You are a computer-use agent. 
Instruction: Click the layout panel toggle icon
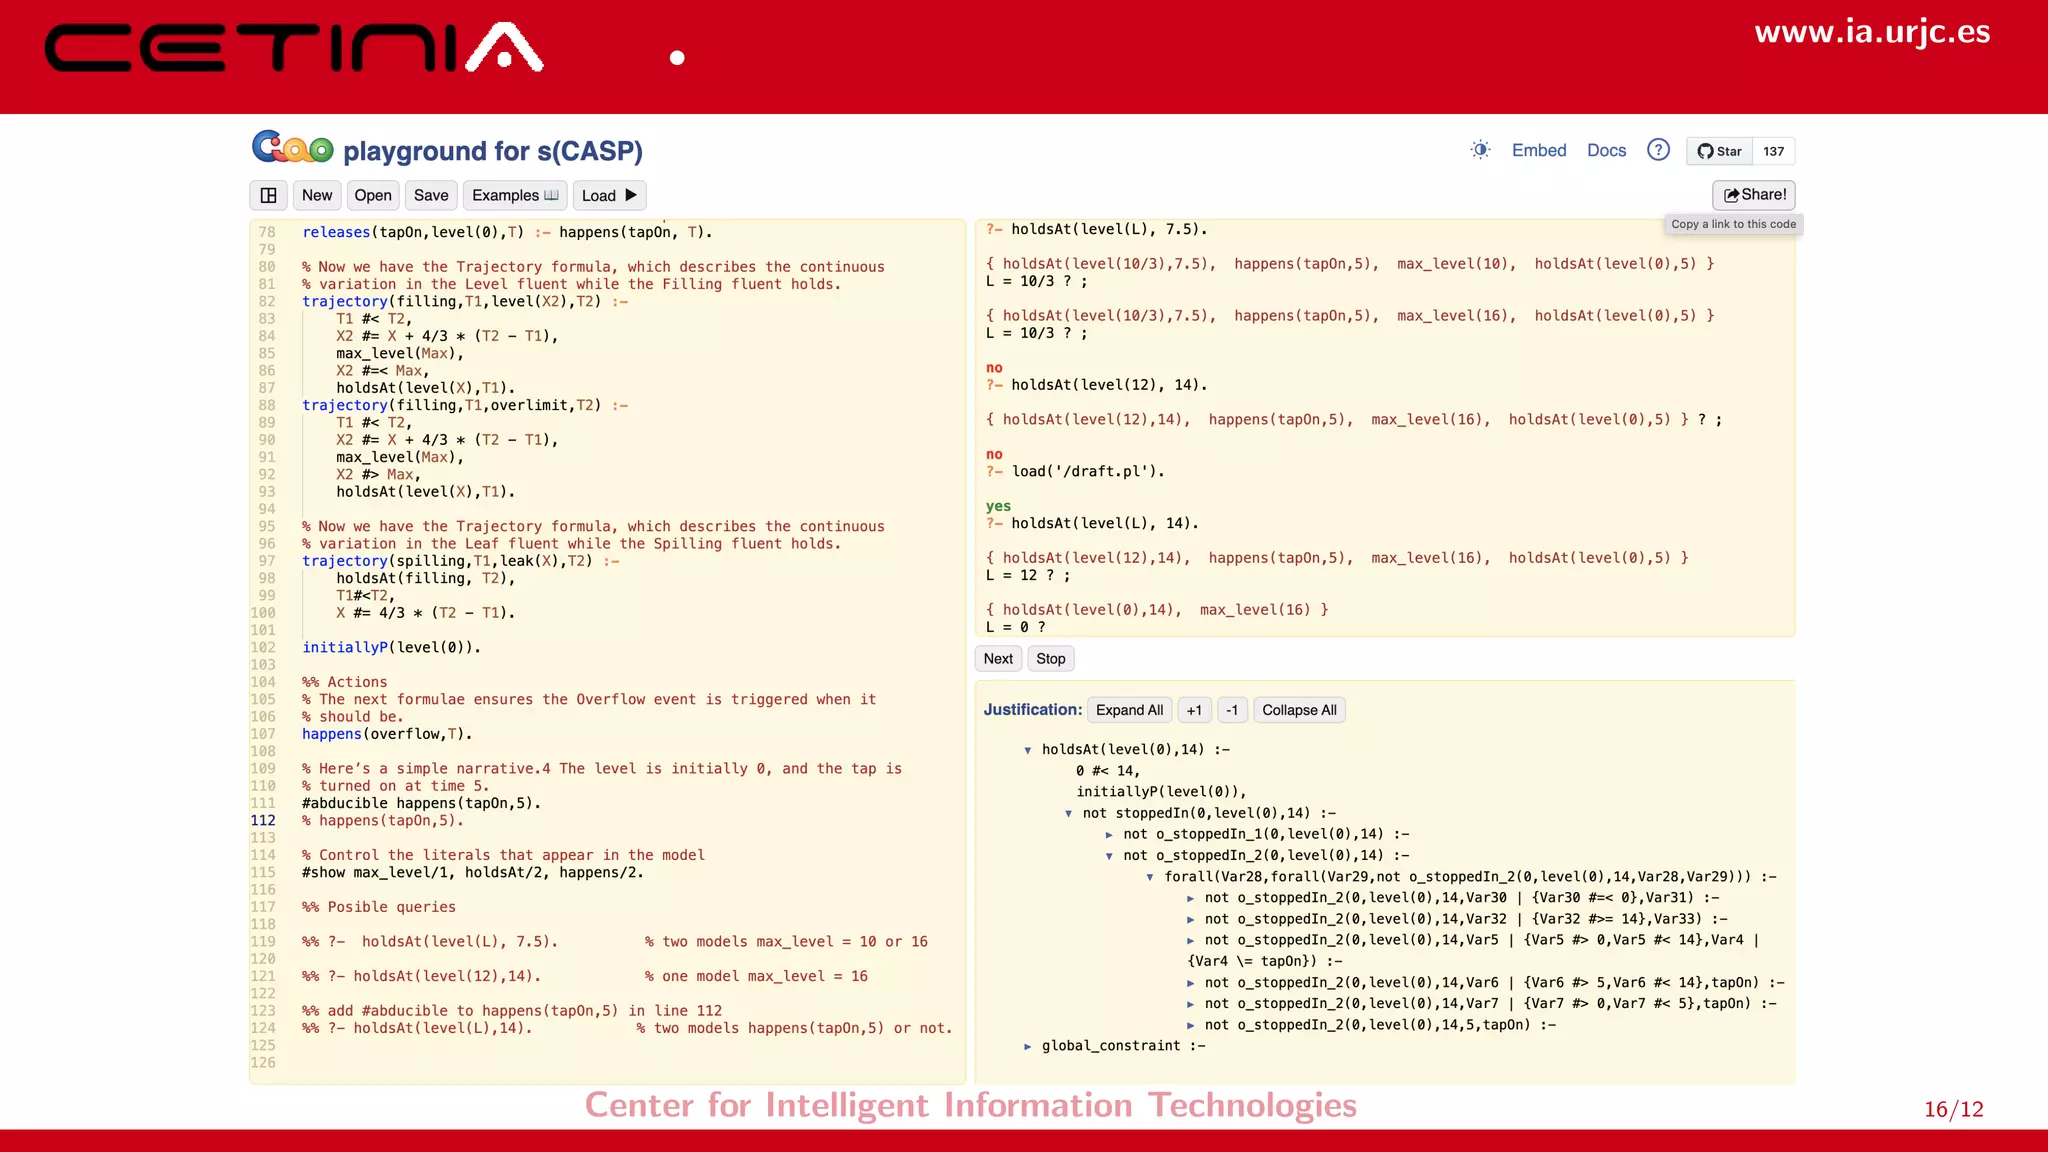[268, 195]
